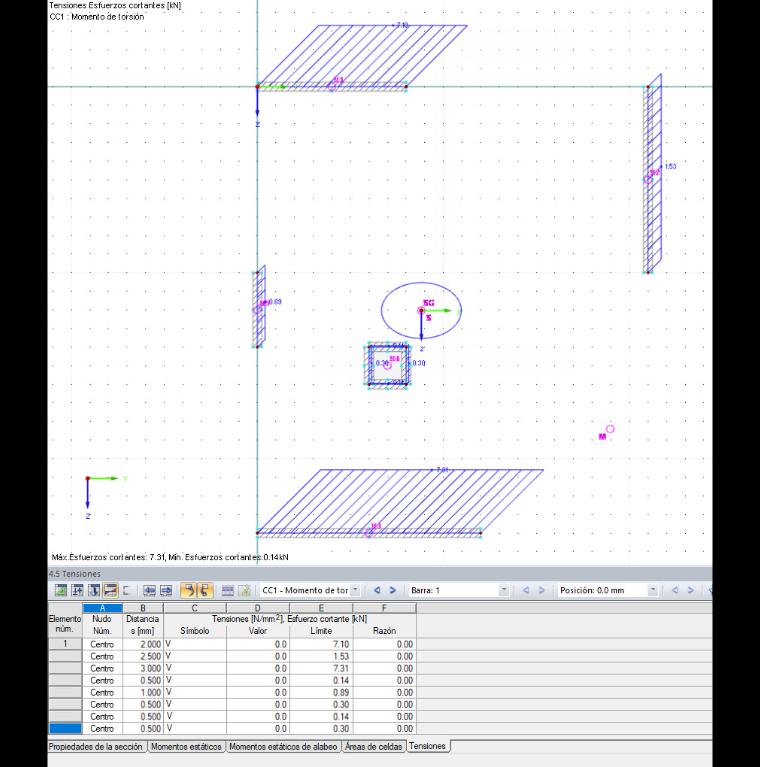Click the 7.10 label on top diagram
This screenshot has height=767, width=760.
[x=402, y=25]
